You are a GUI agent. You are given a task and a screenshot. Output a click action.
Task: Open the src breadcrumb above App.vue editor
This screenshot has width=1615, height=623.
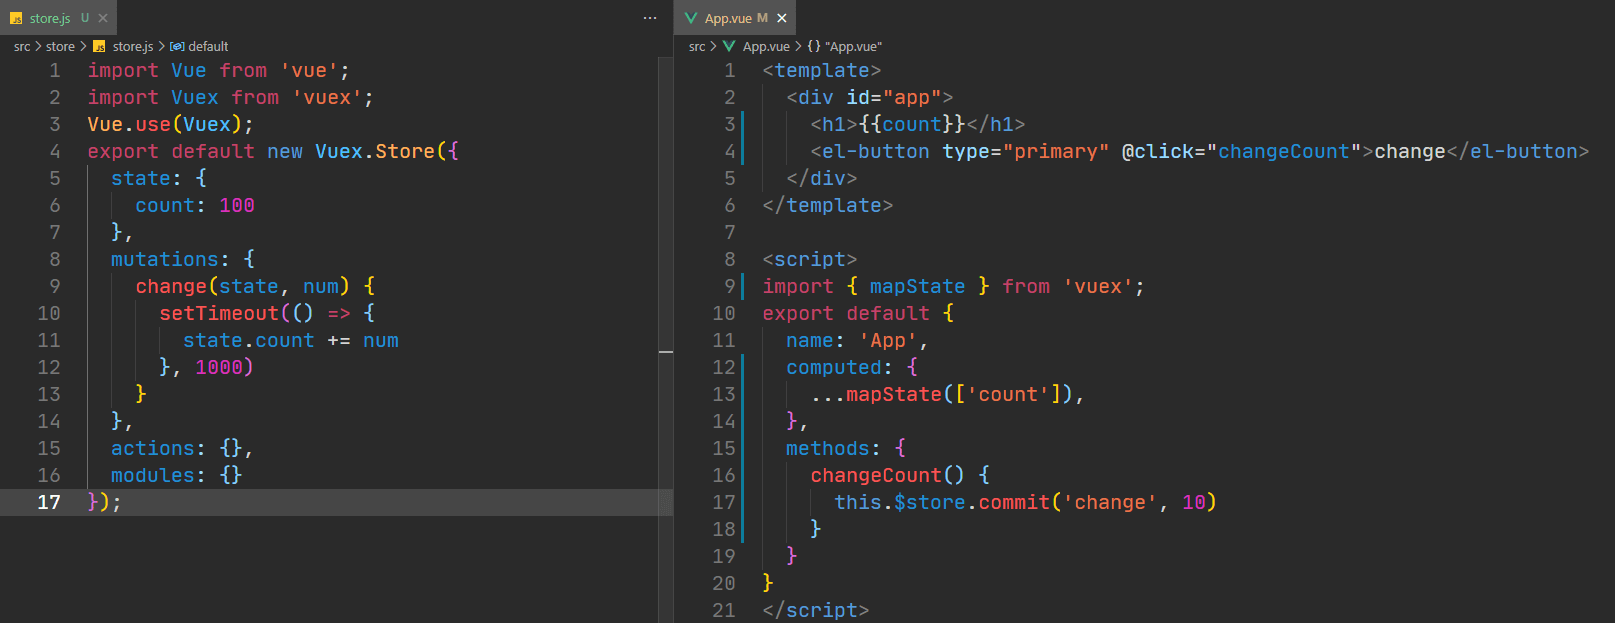tap(697, 46)
